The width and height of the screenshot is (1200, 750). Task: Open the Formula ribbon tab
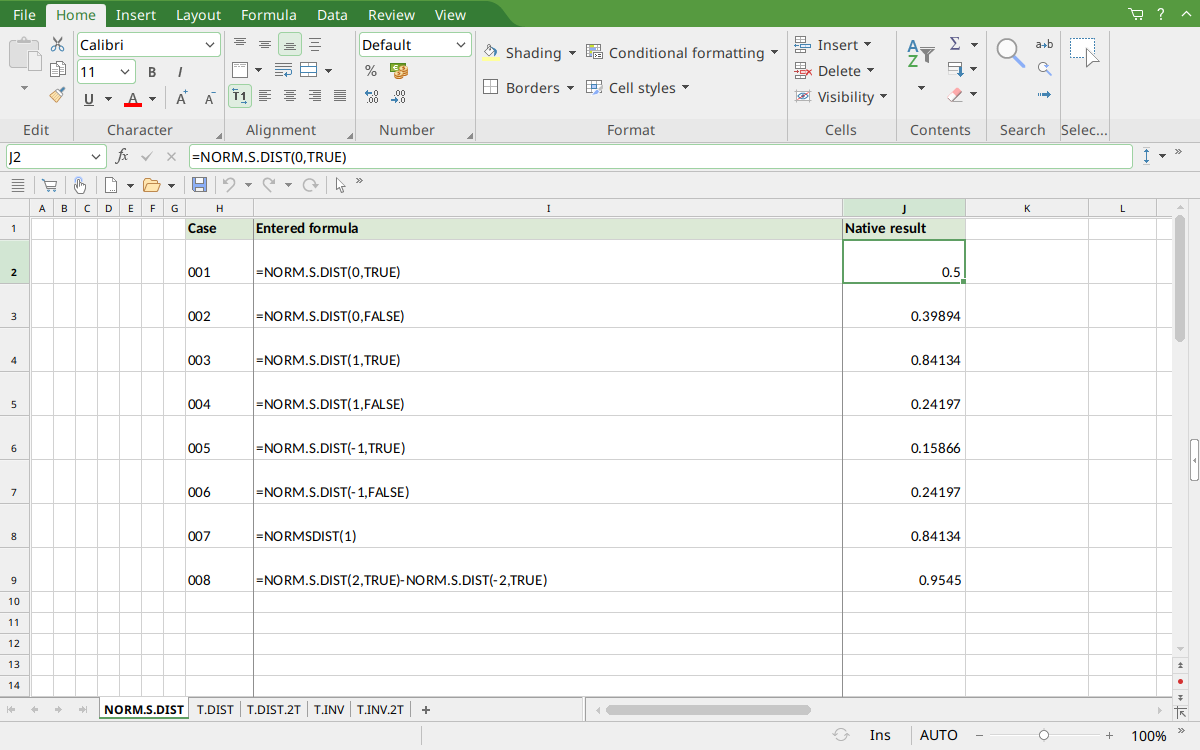click(269, 15)
